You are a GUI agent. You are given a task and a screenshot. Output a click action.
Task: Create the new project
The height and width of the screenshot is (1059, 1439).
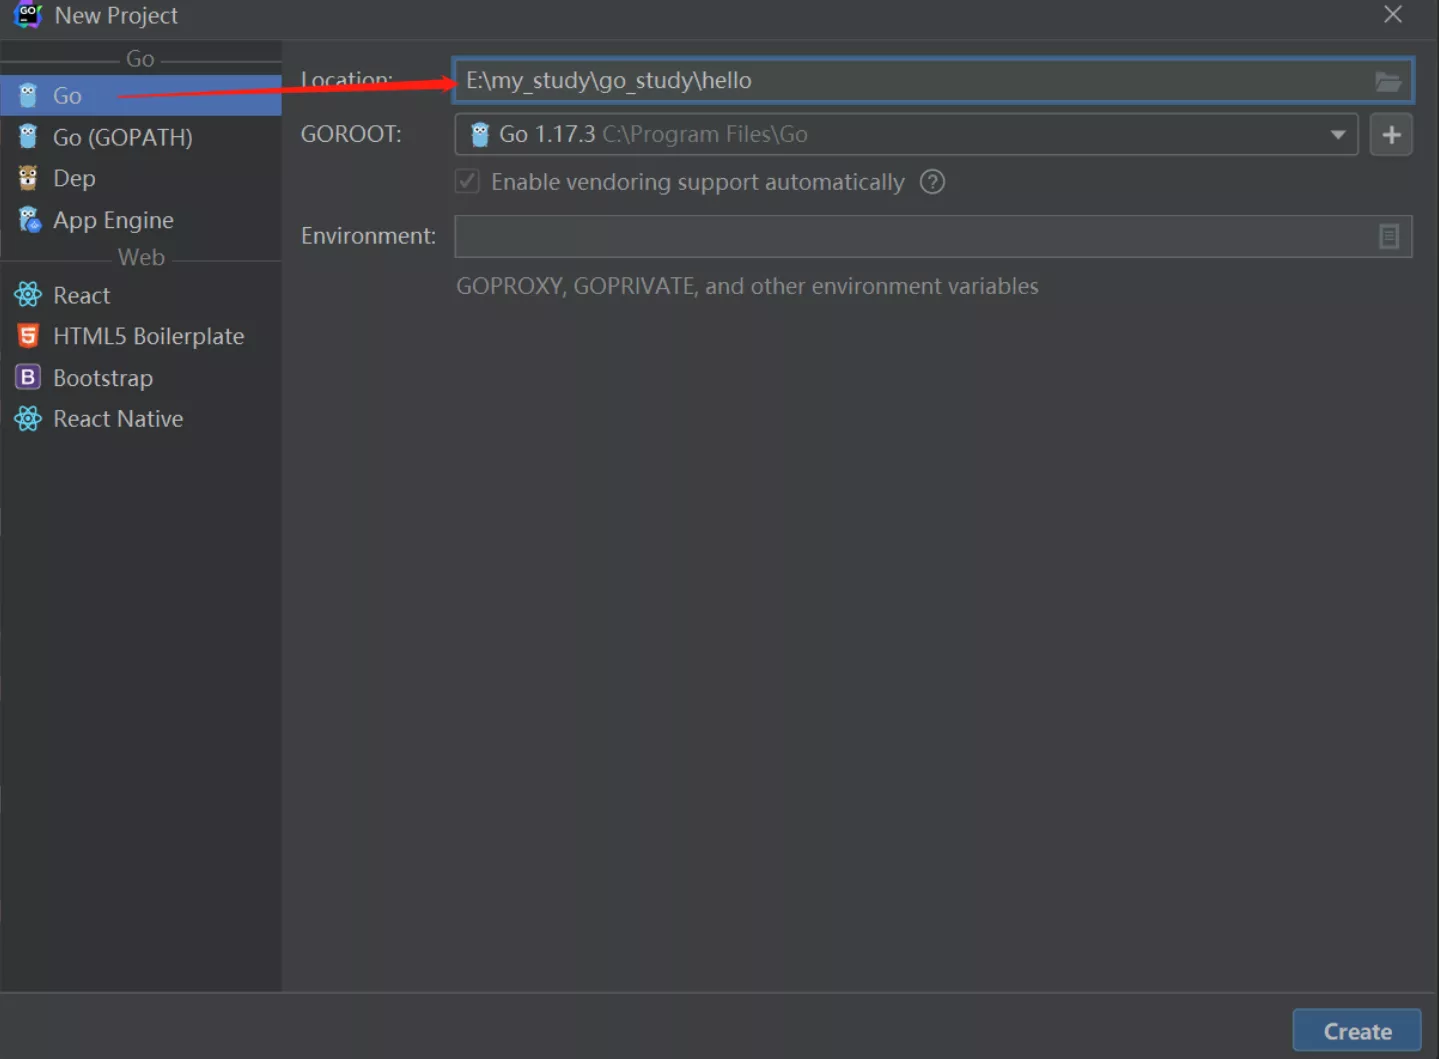tap(1357, 1031)
